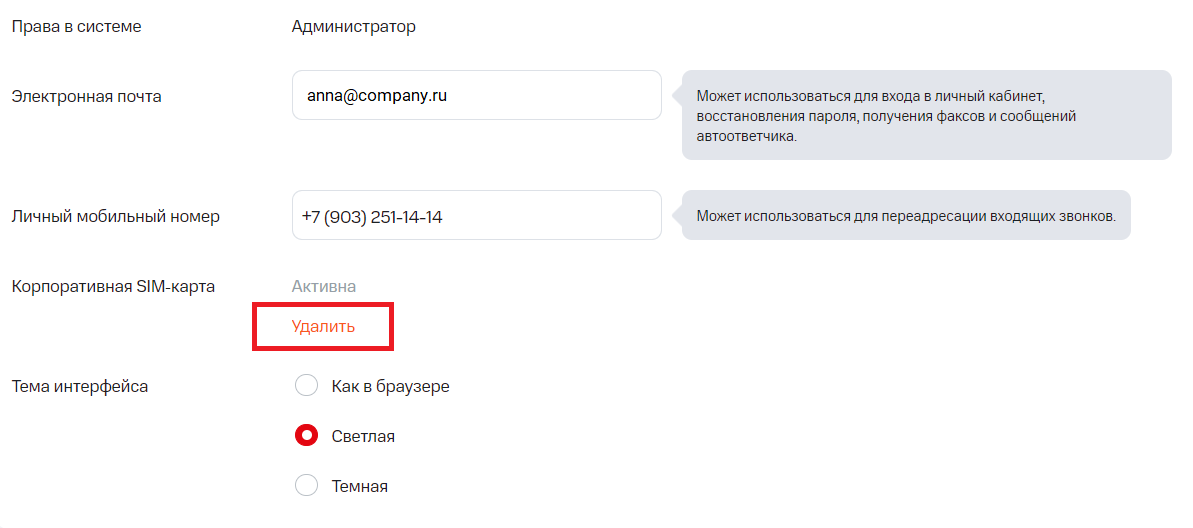Select the "Как в браузере" radio button
This screenshot has height=528, width=1193.
point(306,386)
